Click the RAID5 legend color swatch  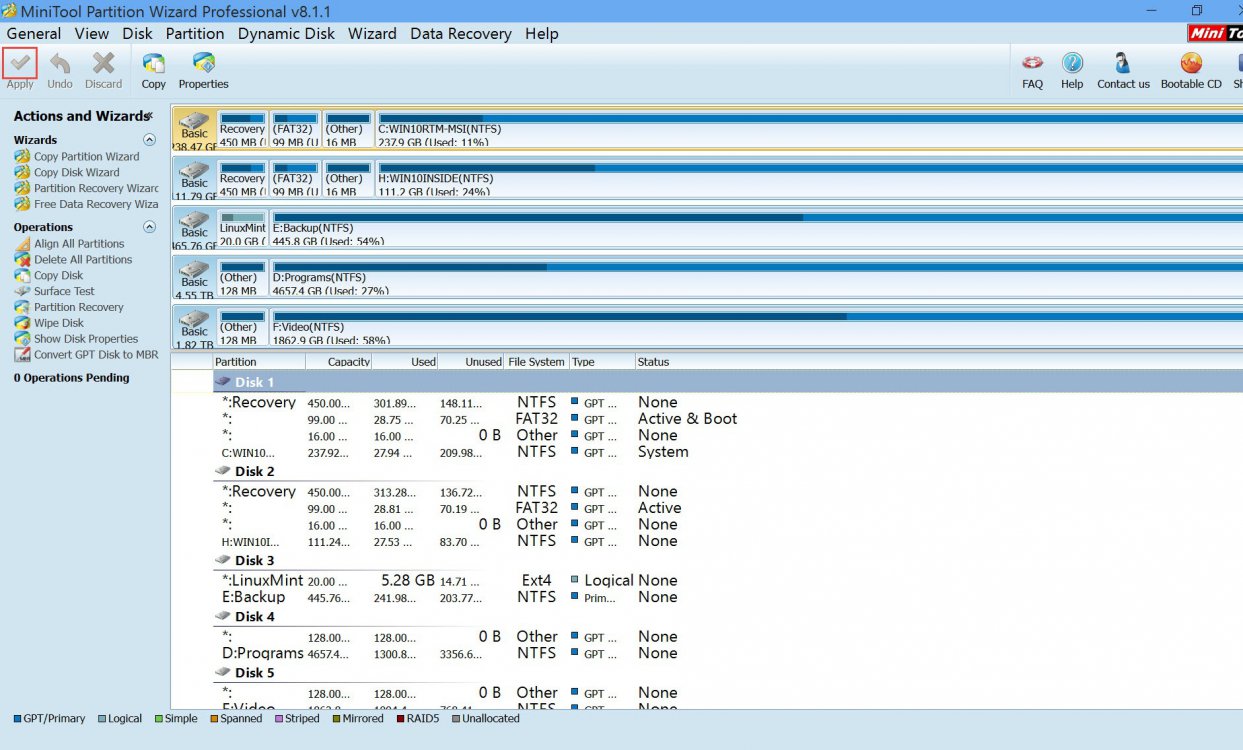[400, 718]
